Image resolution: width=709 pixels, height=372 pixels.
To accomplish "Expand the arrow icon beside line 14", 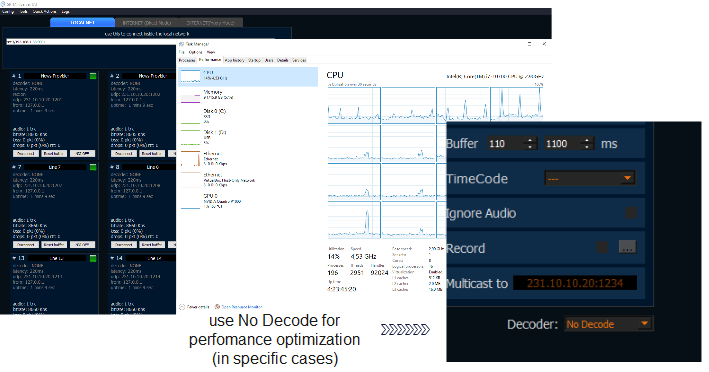I will point(112,258).
